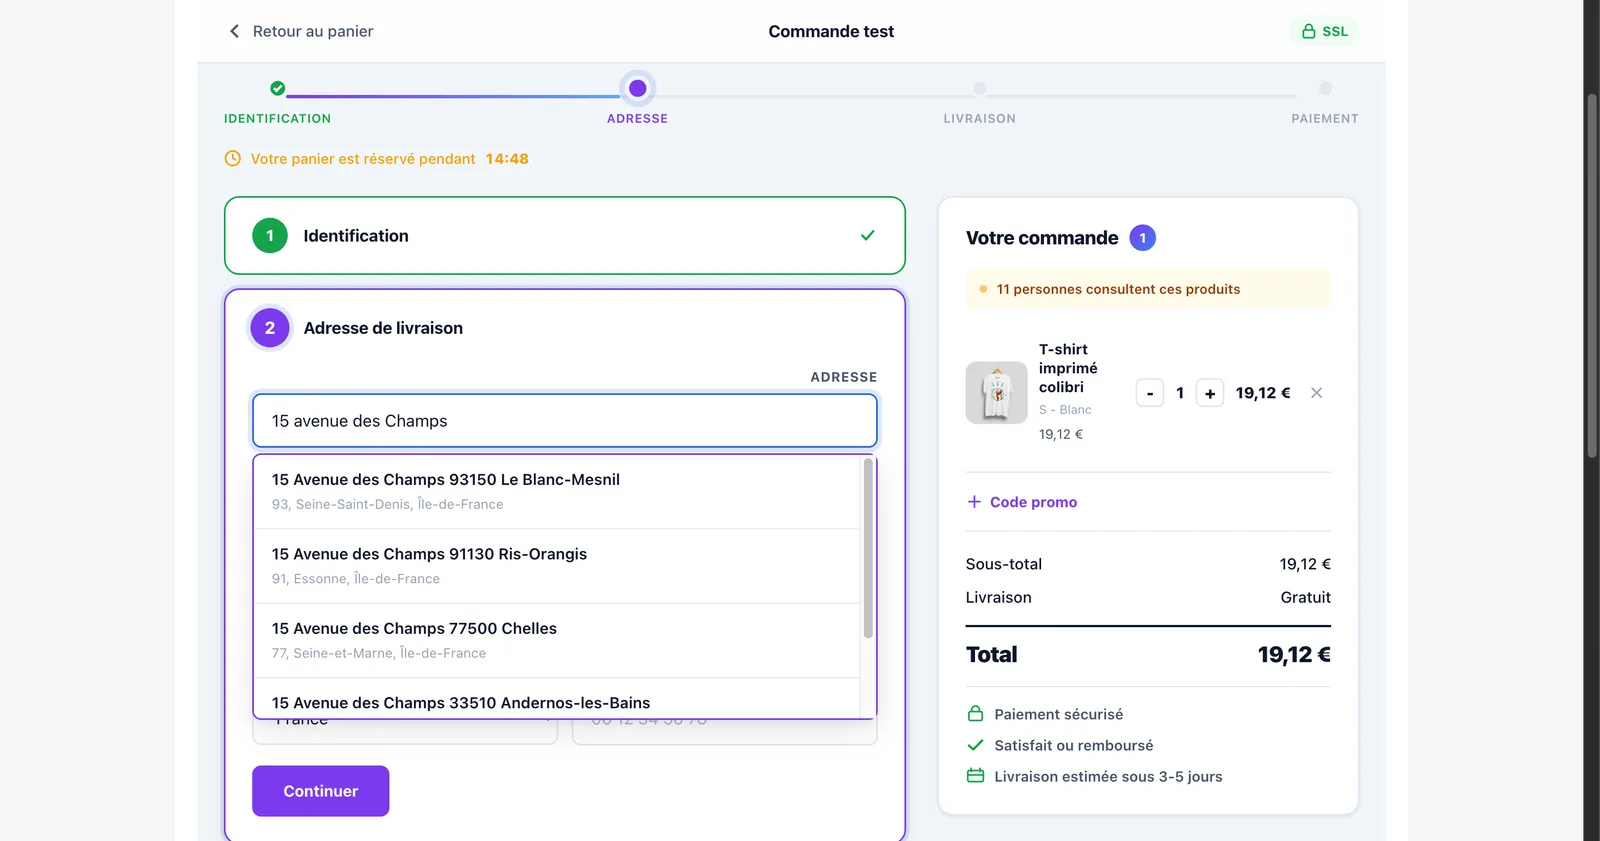Screen dimensions: 1600x841
Task: Click the clock icon by cart timer
Action: pyautogui.click(x=233, y=158)
